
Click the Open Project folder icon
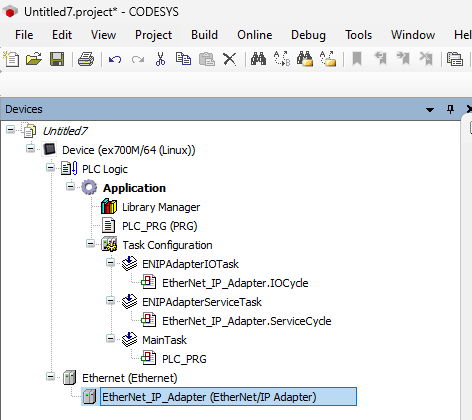pos(34,59)
